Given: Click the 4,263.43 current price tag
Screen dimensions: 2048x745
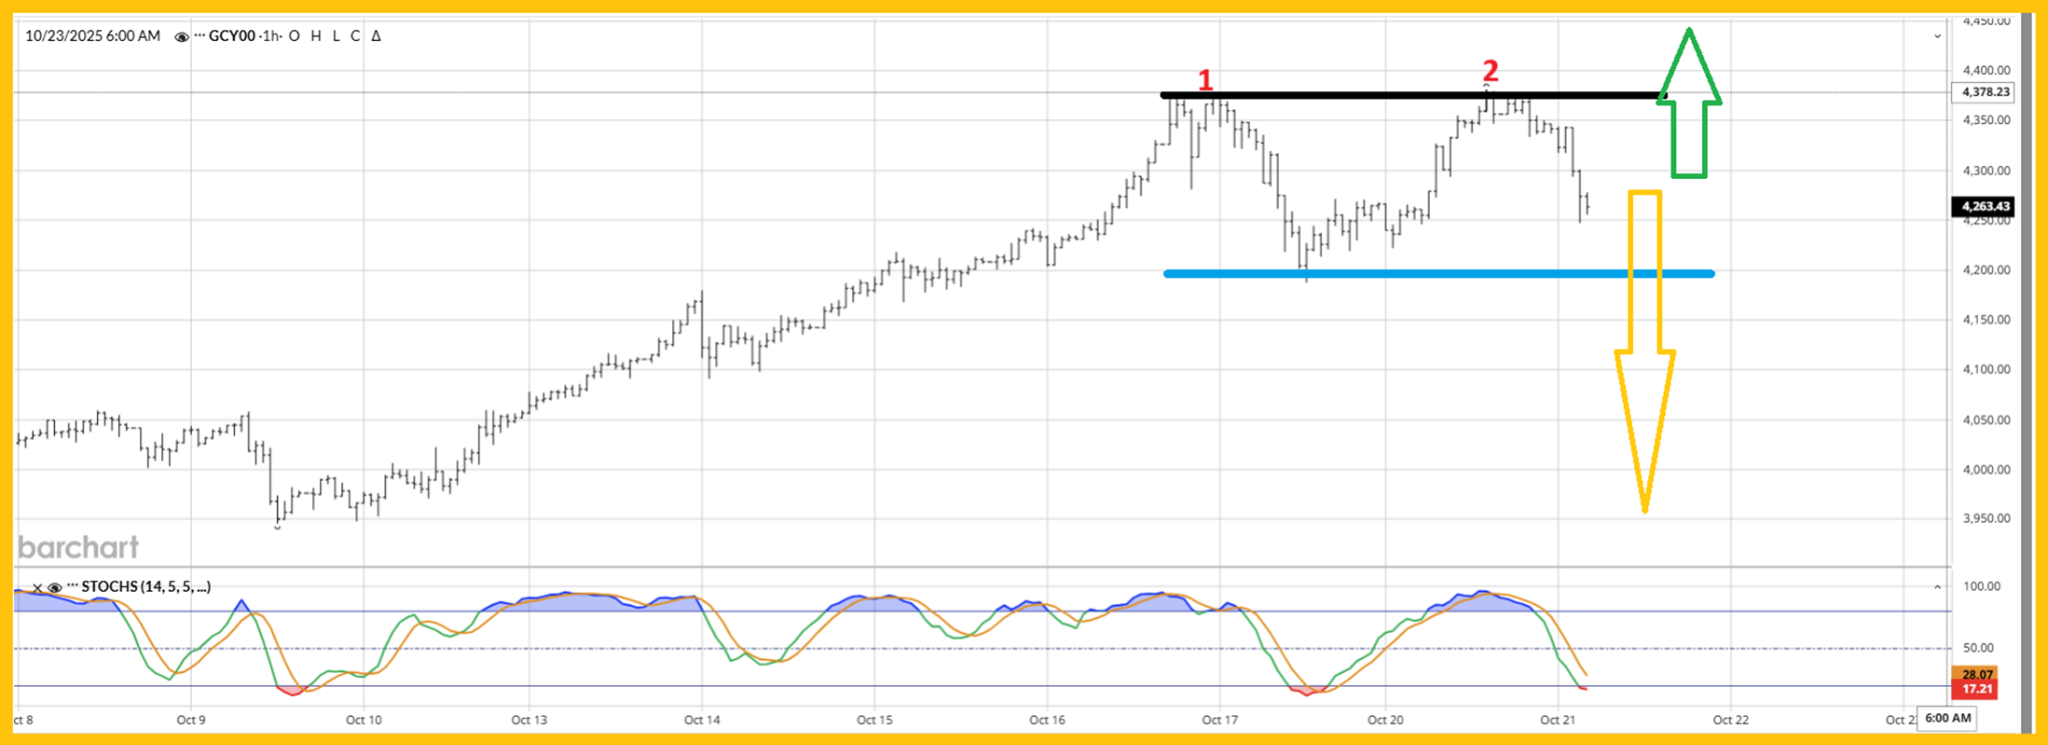Looking at the screenshot, I should pyautogui.click(x=1984, y=207).
